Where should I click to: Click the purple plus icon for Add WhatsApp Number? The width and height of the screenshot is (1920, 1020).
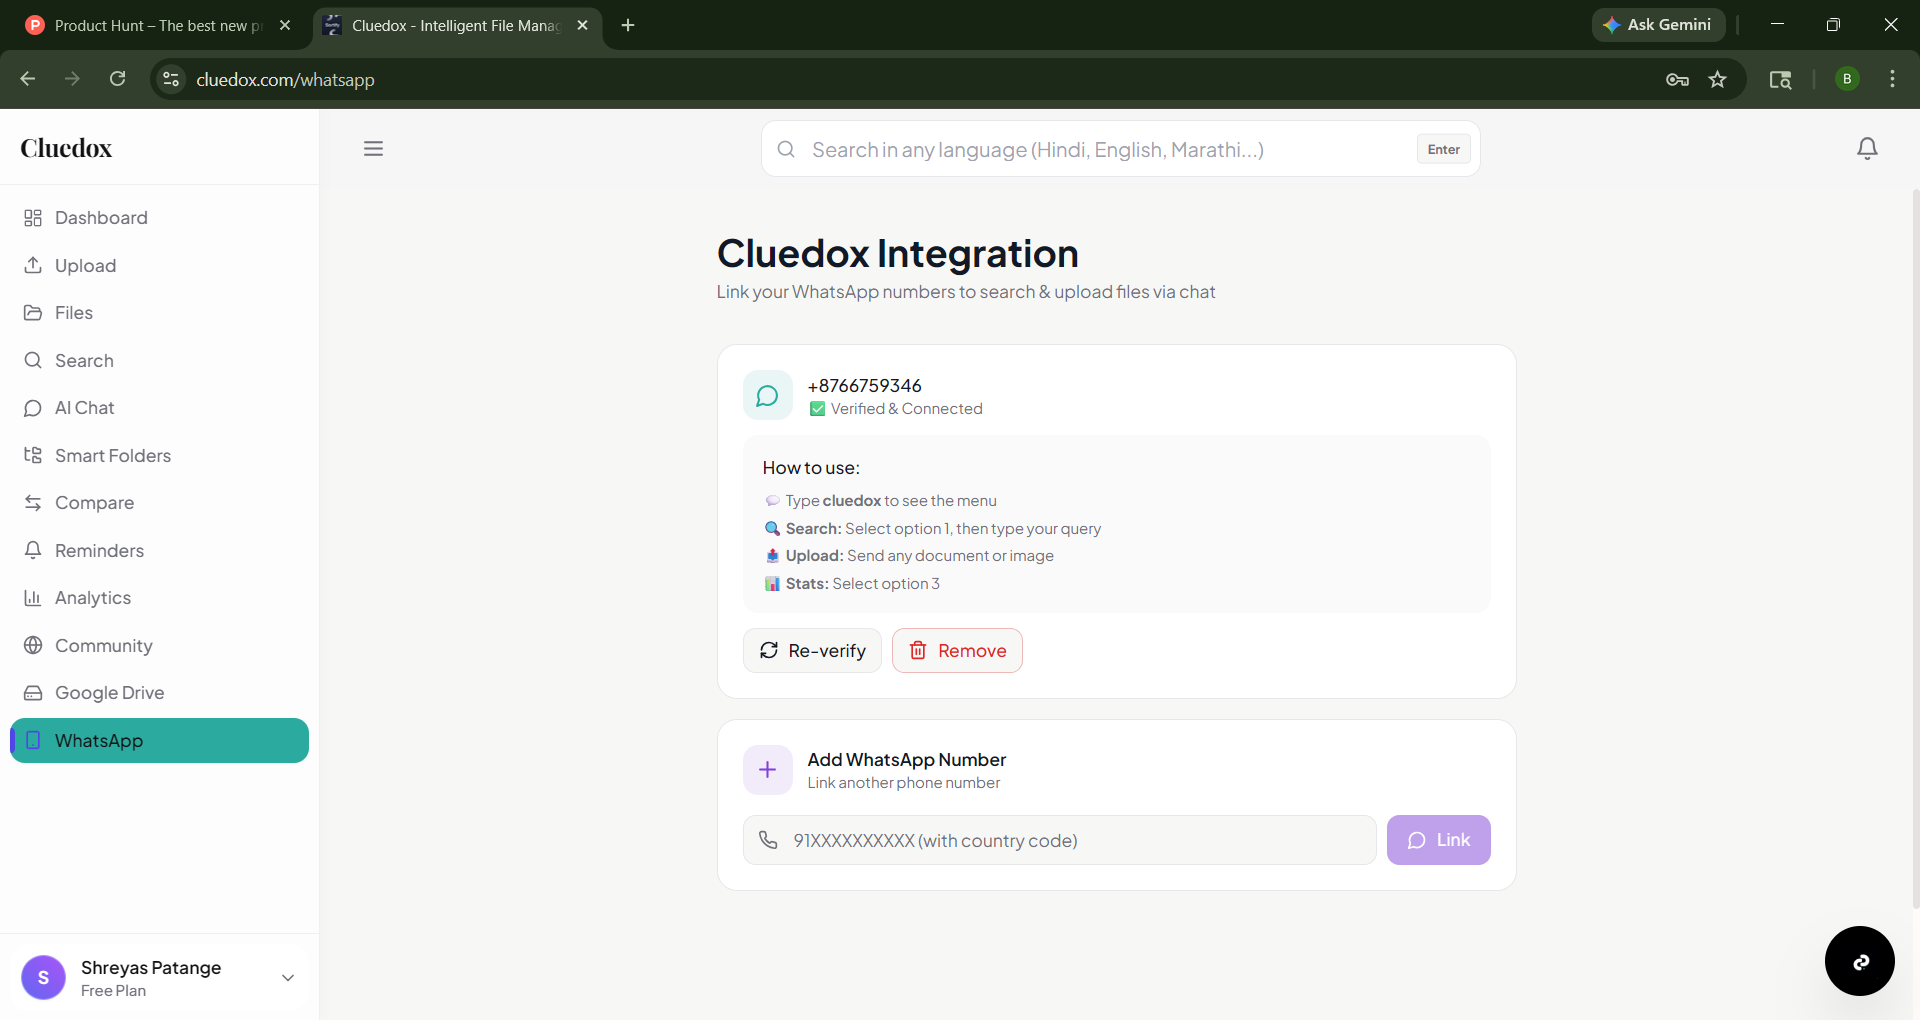(x=768, y=770)
